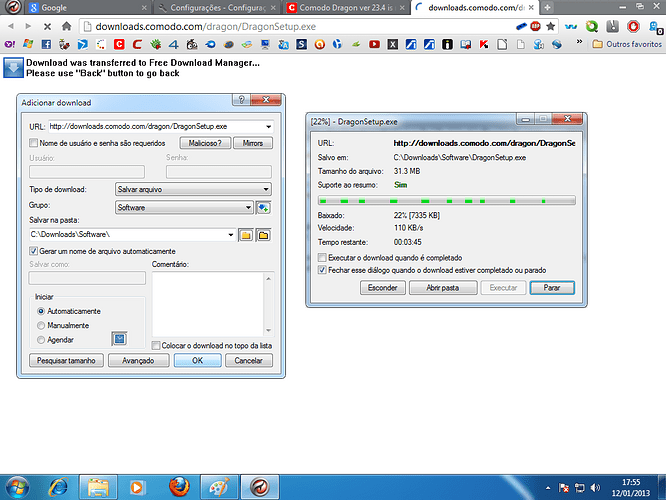Image resolution: width=666 pixels, height=500 pixels.
Task: Switch to the Configurações tab
Action: (x=217, y=8)
